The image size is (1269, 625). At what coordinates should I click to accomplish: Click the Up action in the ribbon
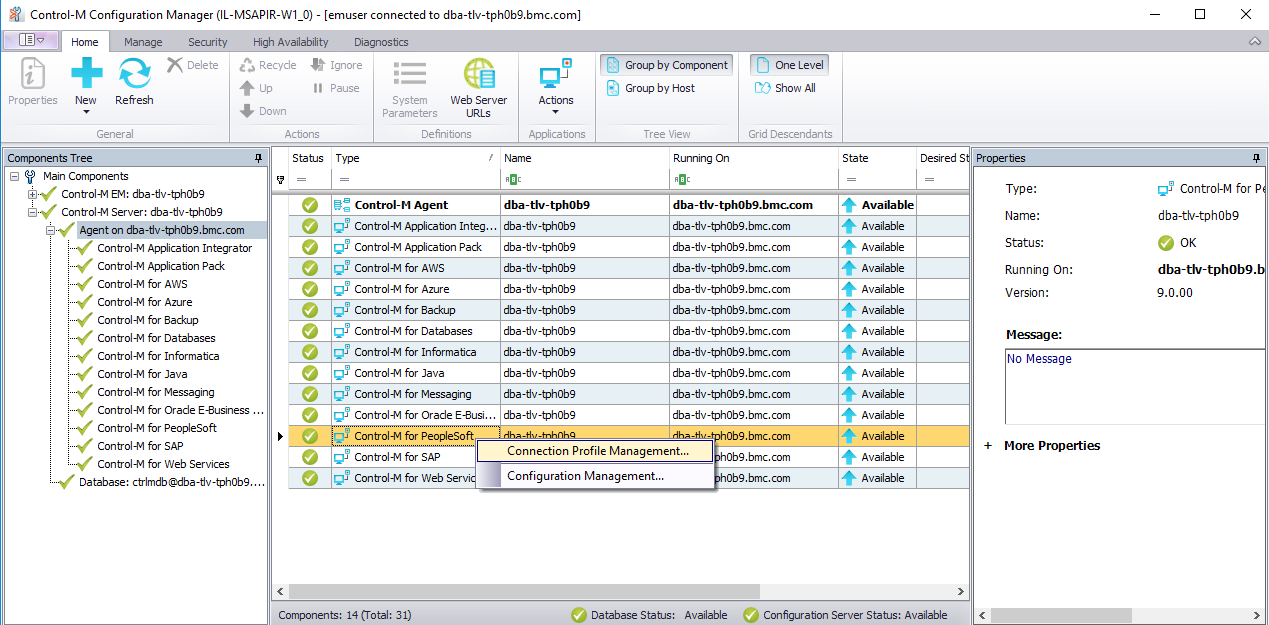[x=256, y=88]
